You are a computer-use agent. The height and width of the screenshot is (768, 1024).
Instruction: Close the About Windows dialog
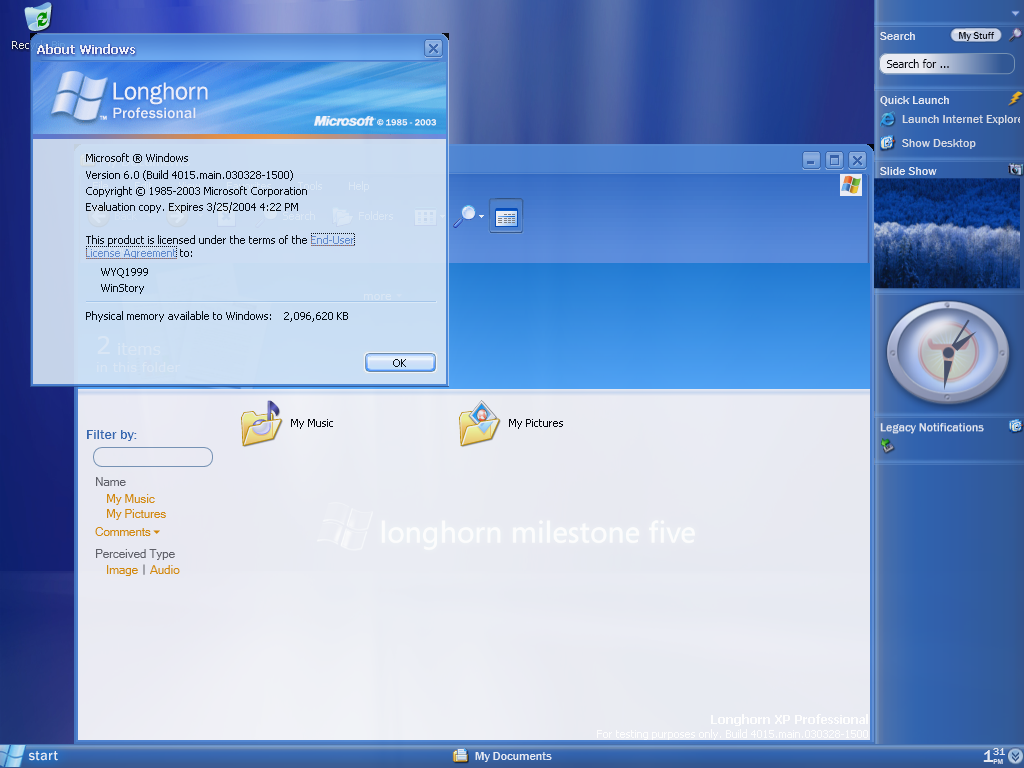[432, 48]
